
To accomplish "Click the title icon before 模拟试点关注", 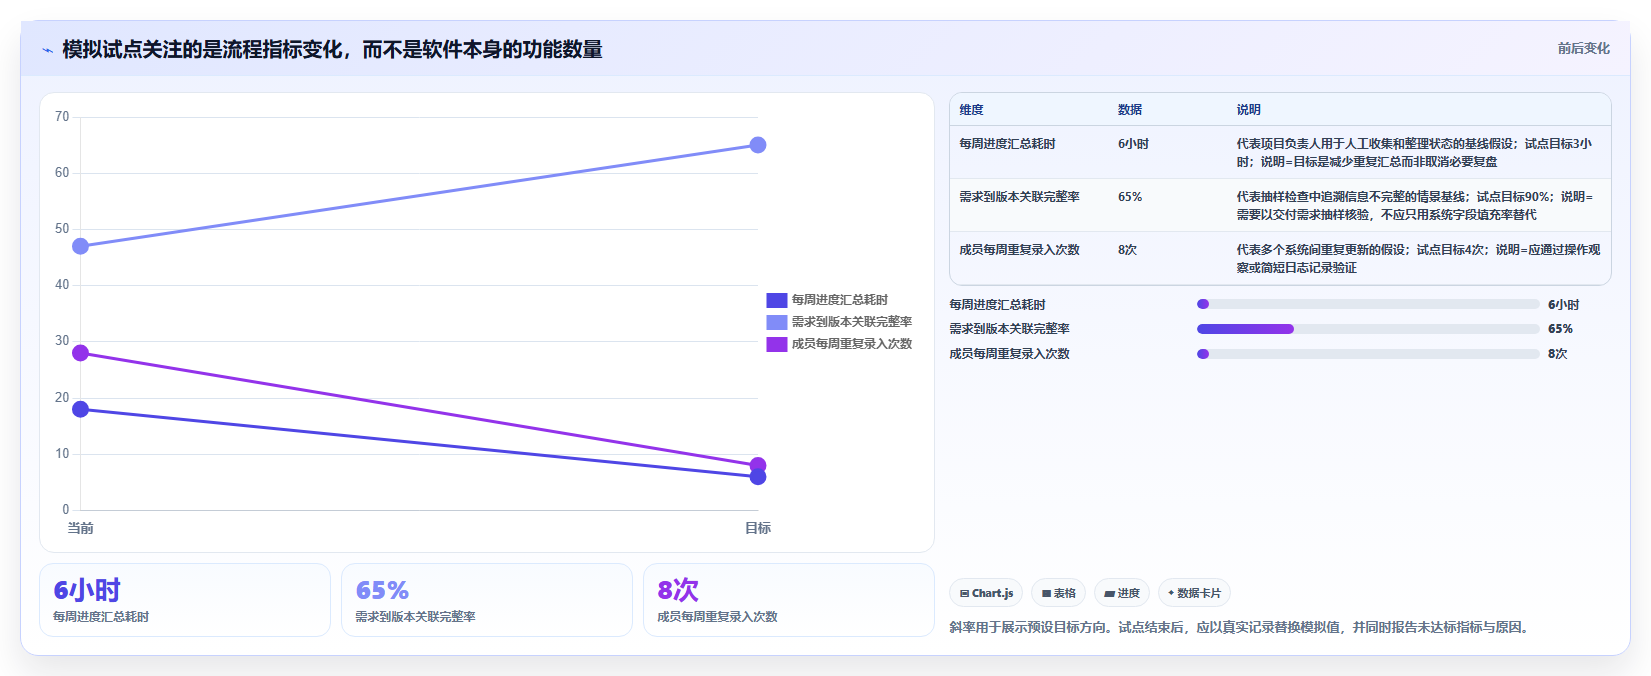I will click(x=47, y=50).
